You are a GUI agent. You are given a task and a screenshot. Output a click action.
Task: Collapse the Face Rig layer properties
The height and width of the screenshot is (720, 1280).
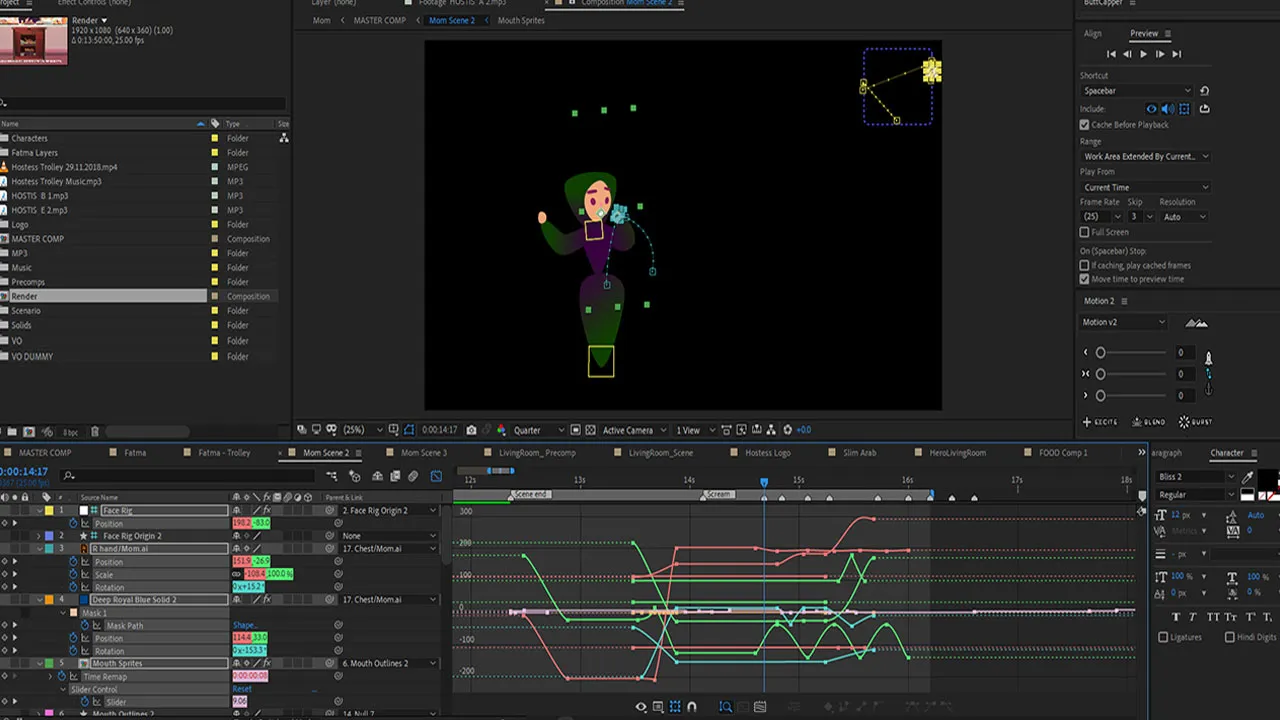pyautogui.click(x=38, y=511)
